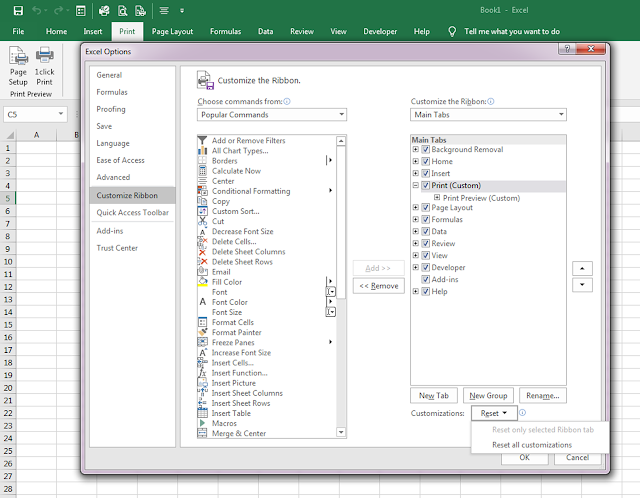Select the Cut scissors icon
The height and width of the screenshot is (498, 640).
[202, 221]
